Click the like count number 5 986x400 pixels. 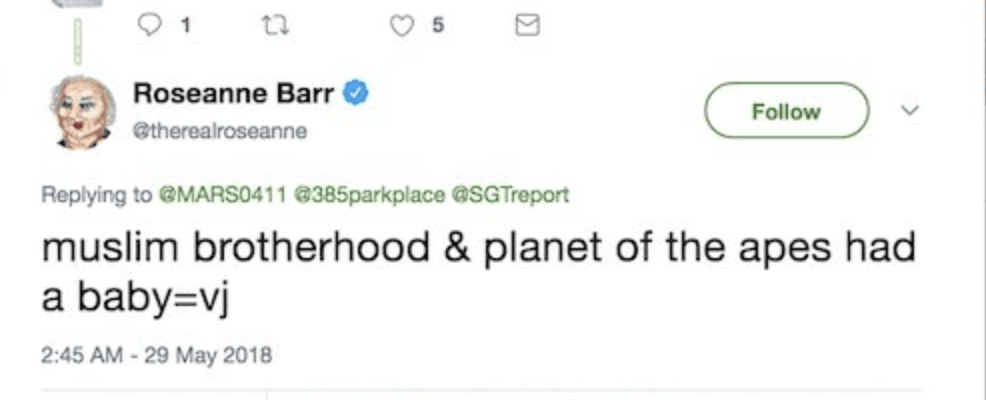tap(438, 27)
